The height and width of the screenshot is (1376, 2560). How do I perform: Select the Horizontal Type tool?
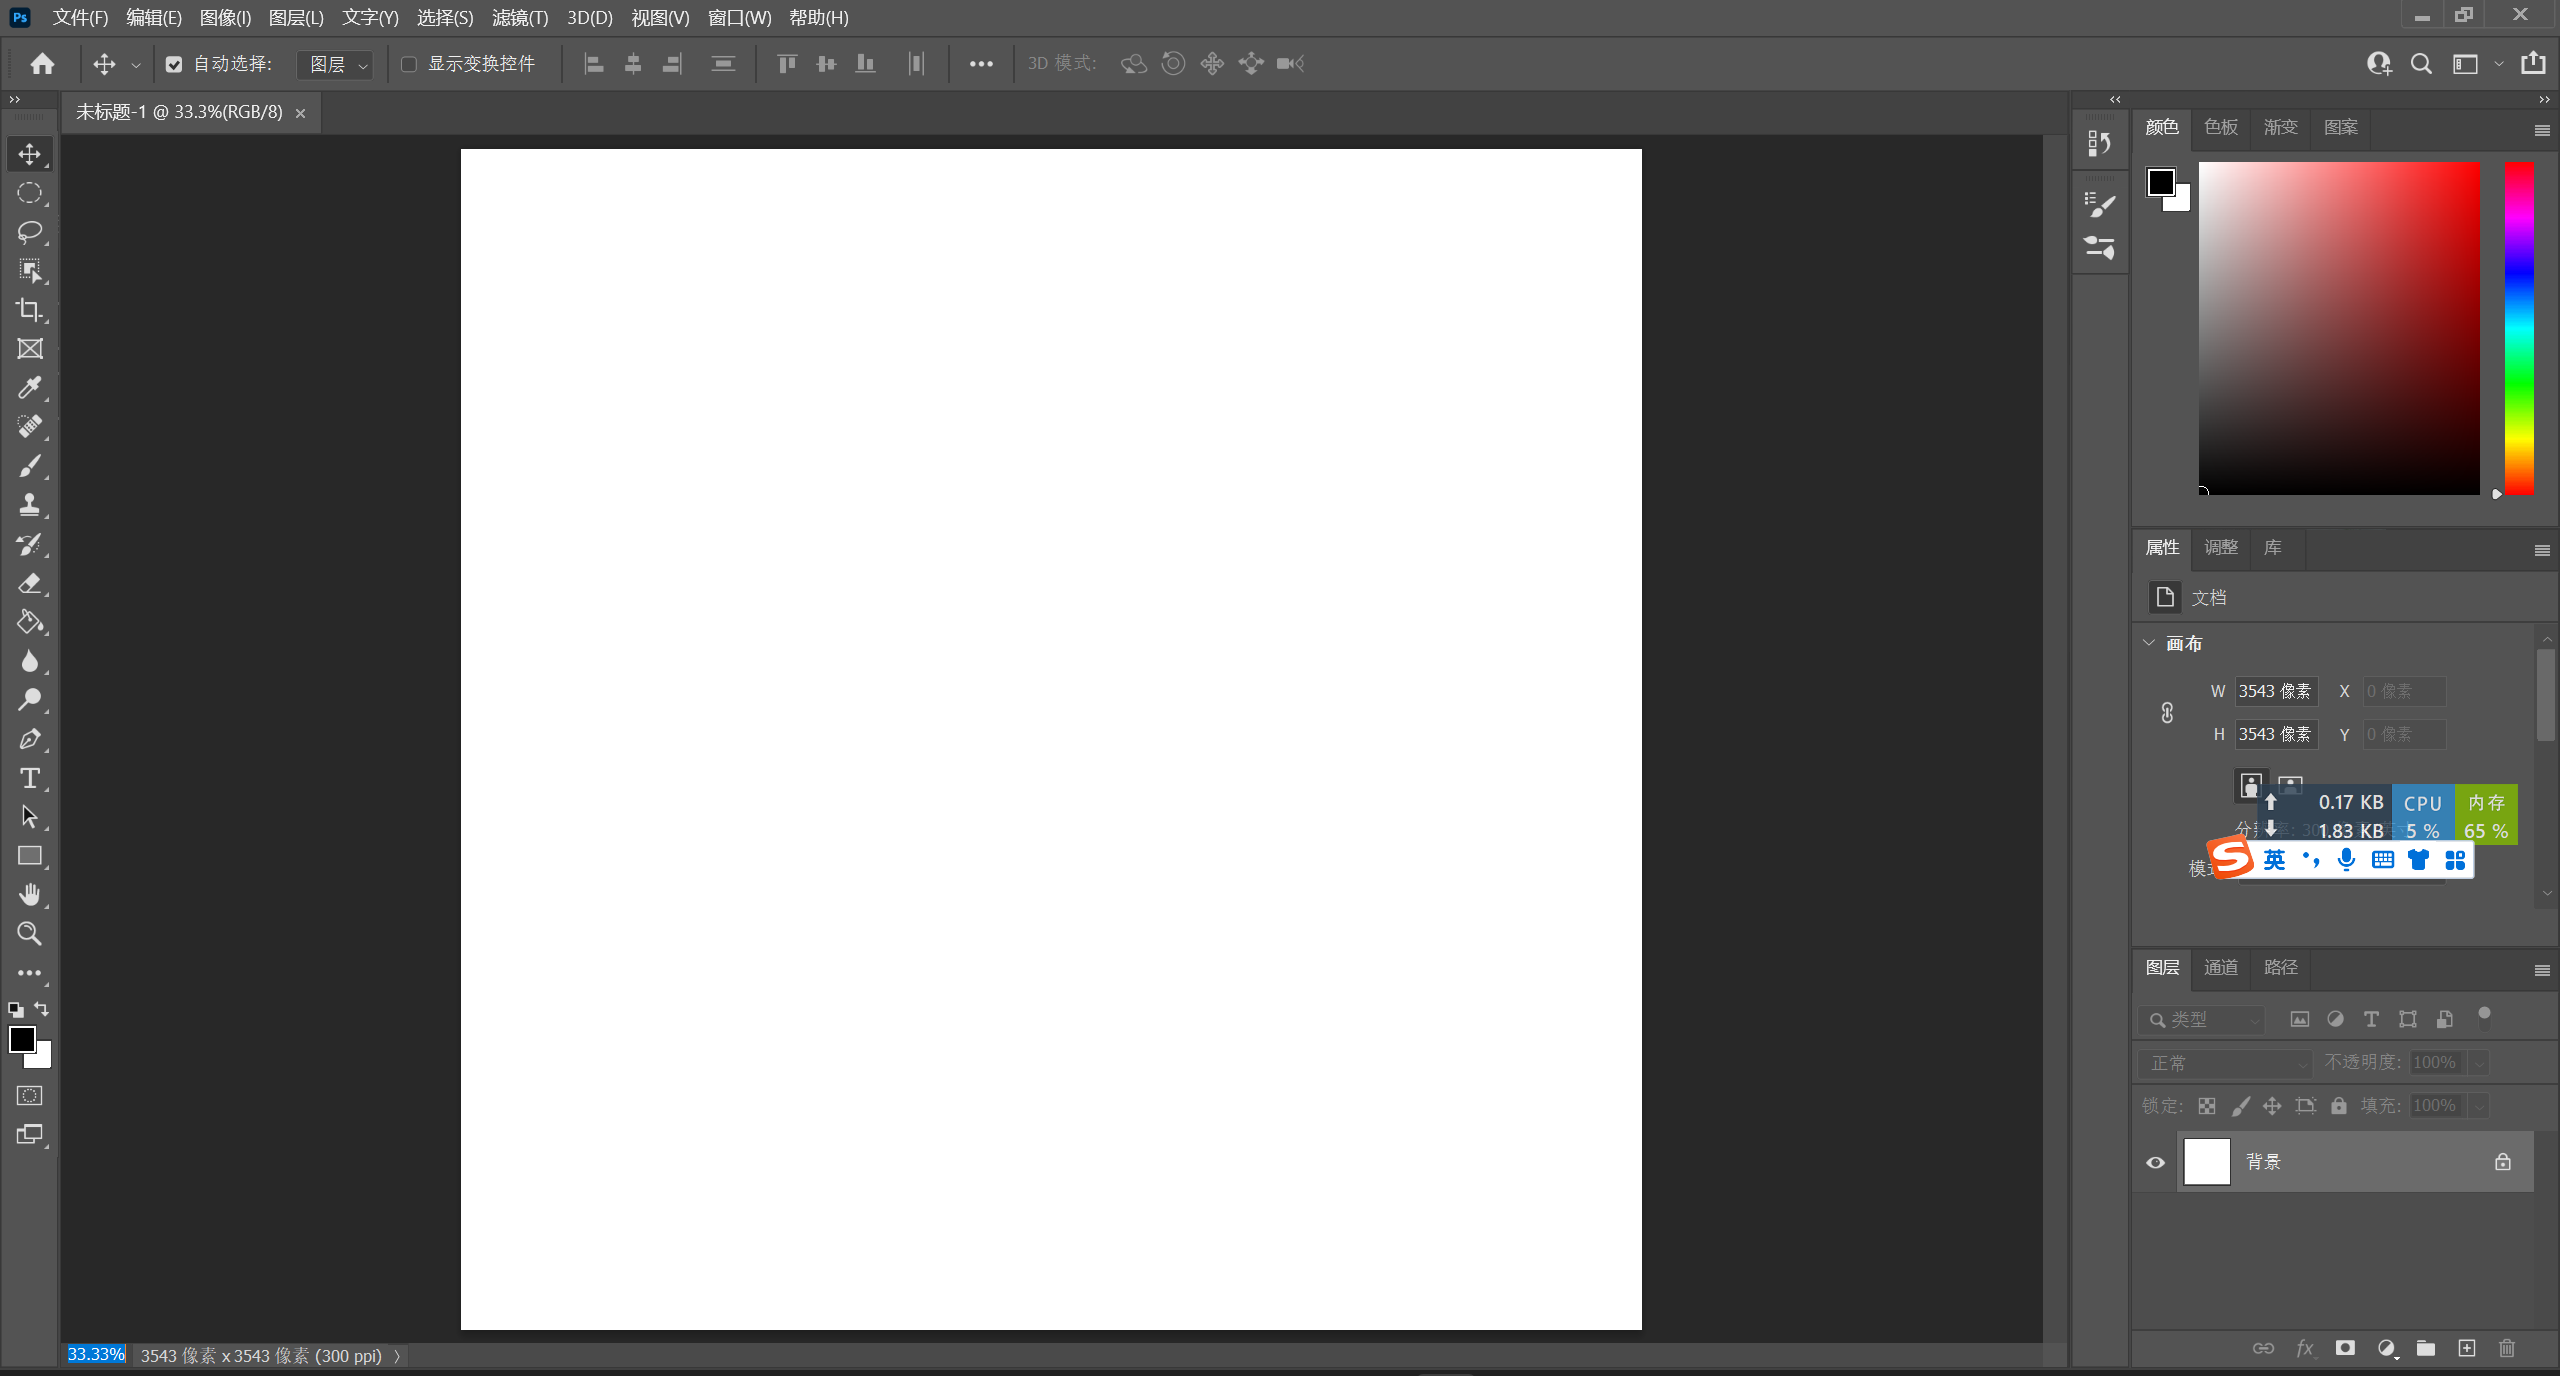click(x=29, y=778)
